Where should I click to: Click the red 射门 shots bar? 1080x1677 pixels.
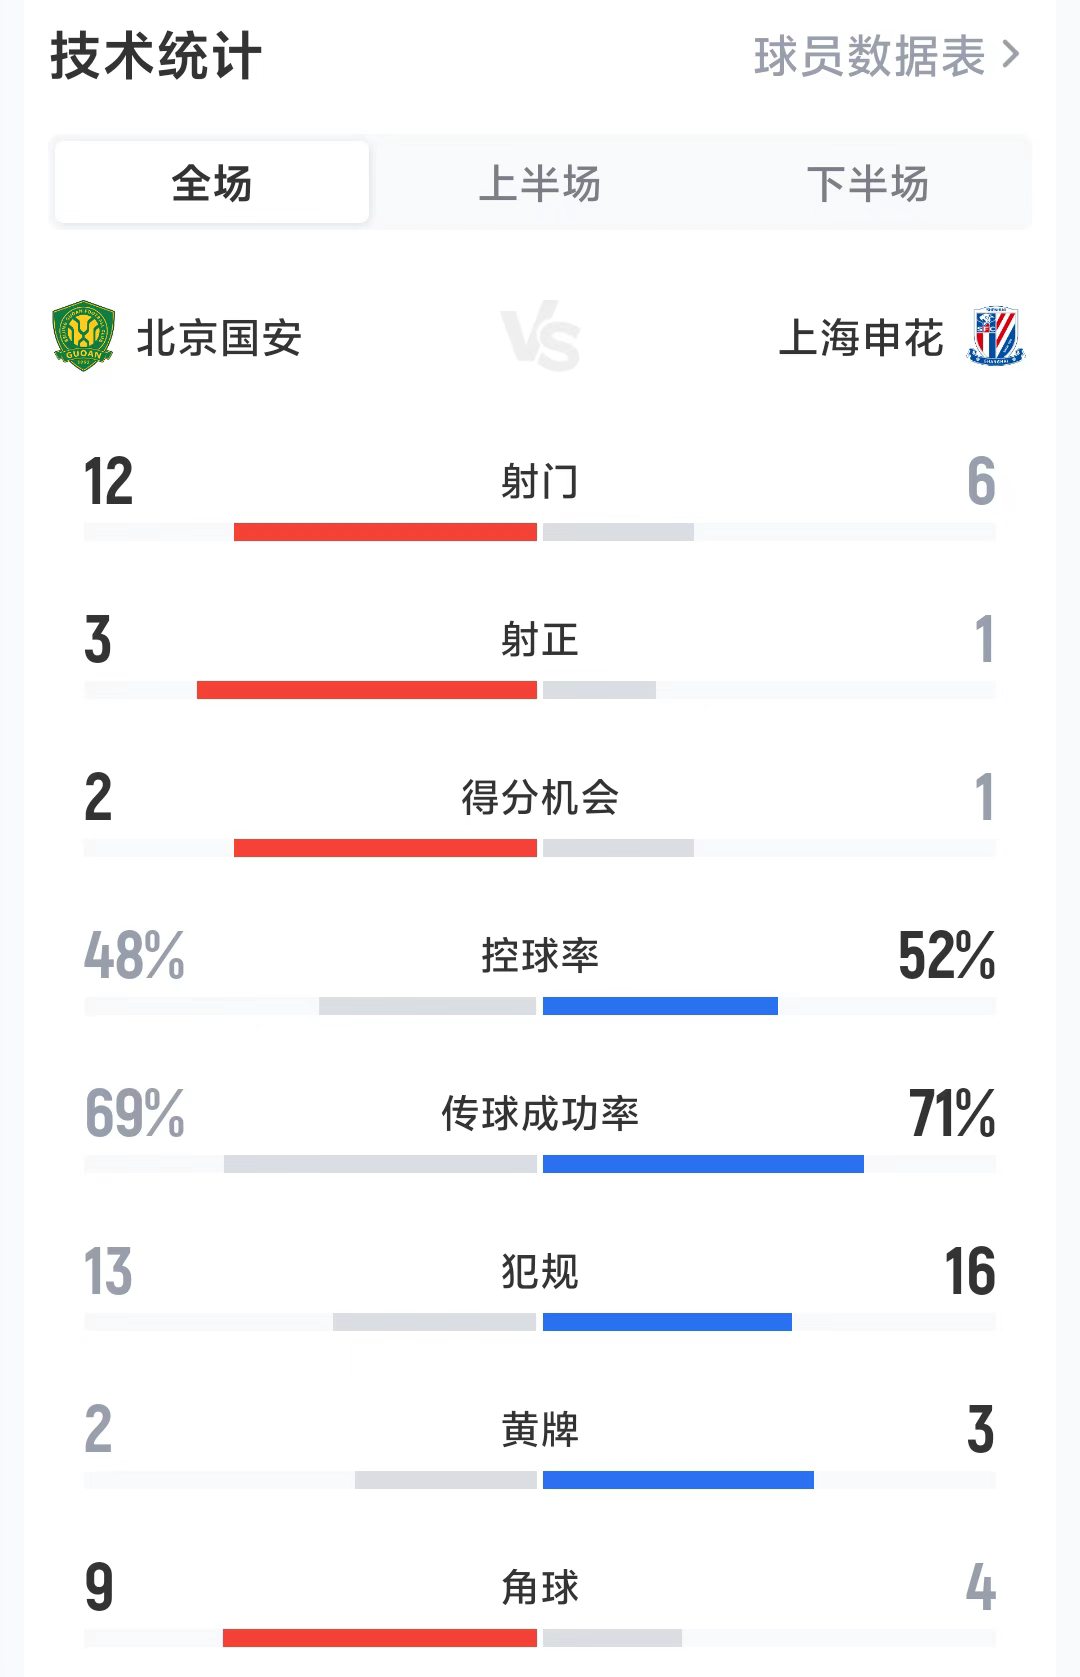tap(385, 532)
